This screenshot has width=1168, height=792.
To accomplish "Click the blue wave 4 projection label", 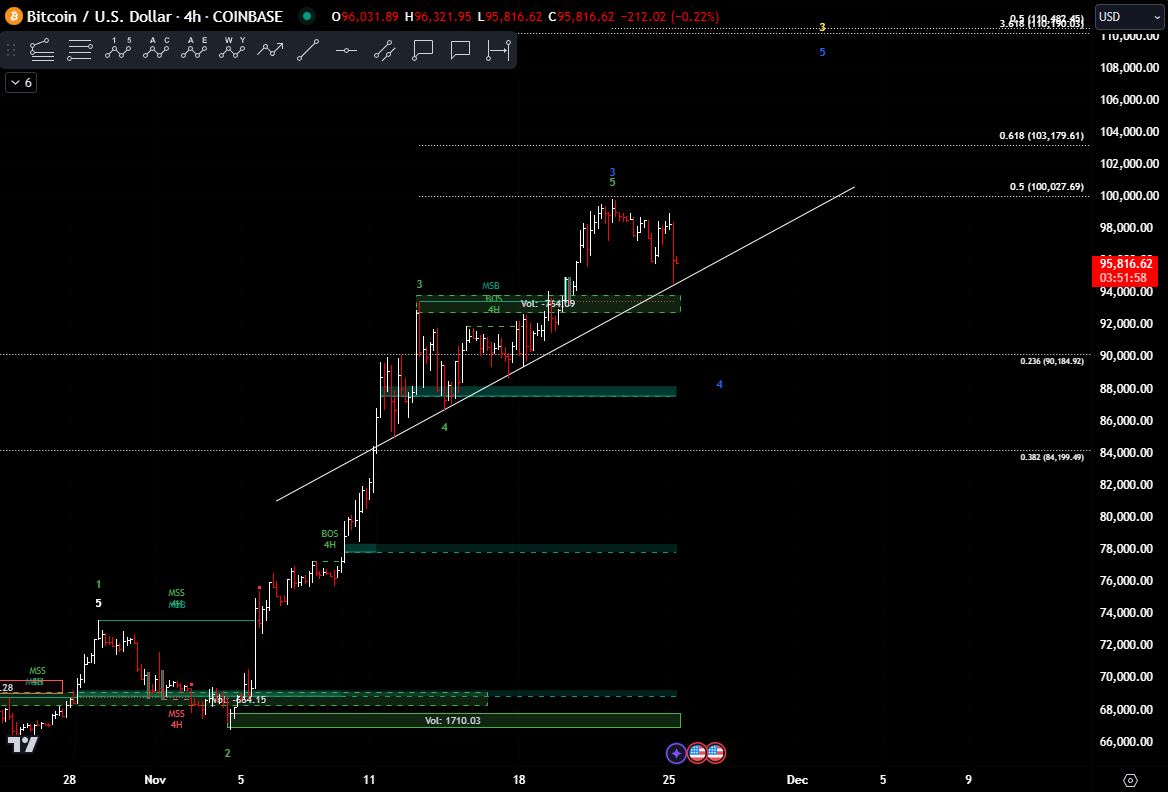I will click(720, 384).
